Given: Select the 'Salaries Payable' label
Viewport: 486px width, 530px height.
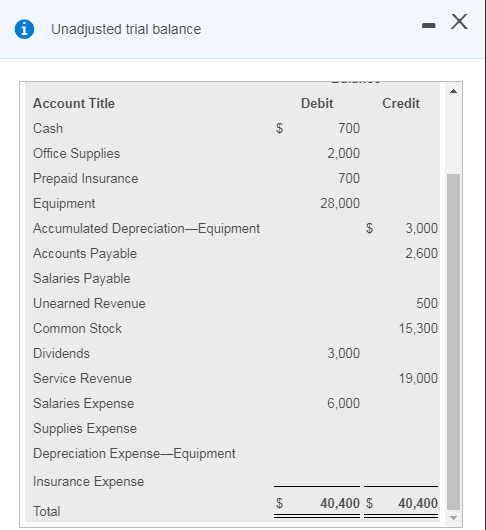Looking at the screenshot, I should pyautogui.click(x=81, y=279).
